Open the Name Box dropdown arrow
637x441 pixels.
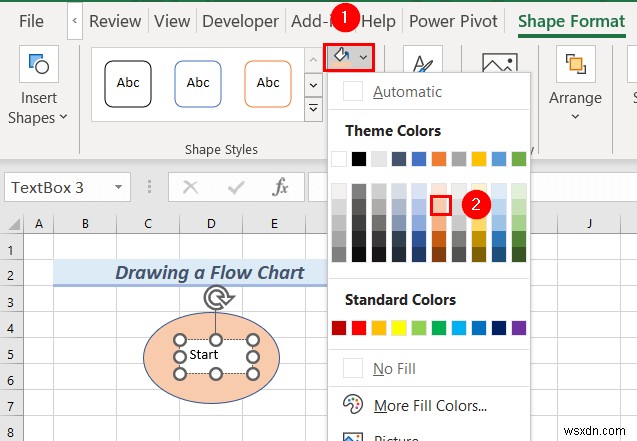(x=118, y=187)
